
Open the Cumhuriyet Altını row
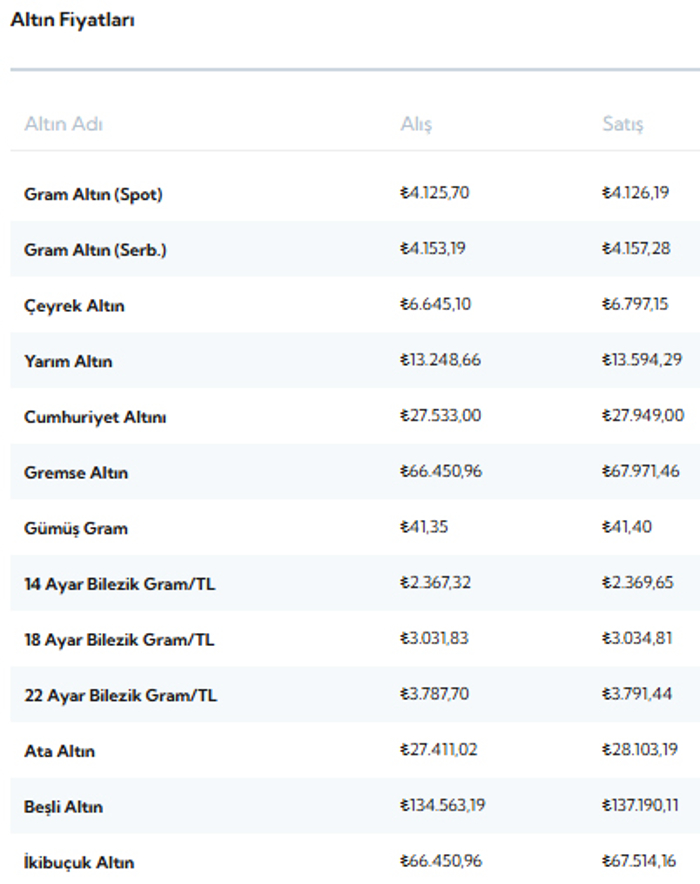[x=355, y=416]
